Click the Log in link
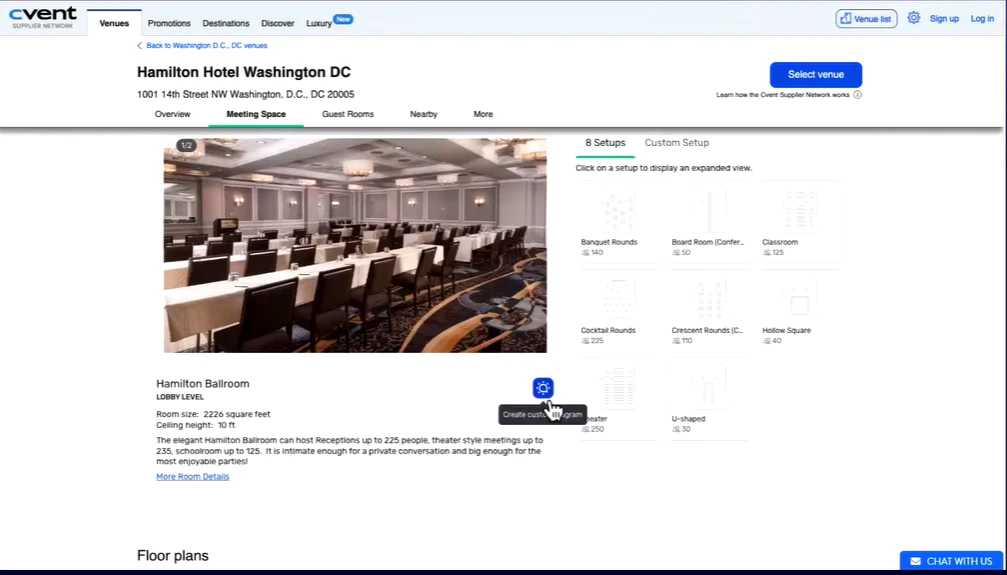The height and width of the screenshot is (575, 1007). click(x=982, y=19)
